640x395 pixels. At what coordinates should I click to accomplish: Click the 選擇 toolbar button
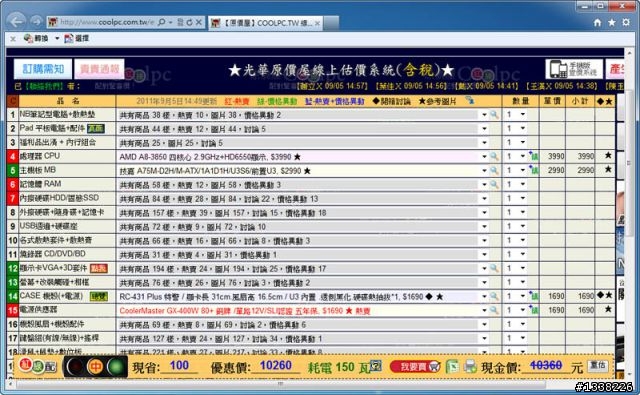76,38
